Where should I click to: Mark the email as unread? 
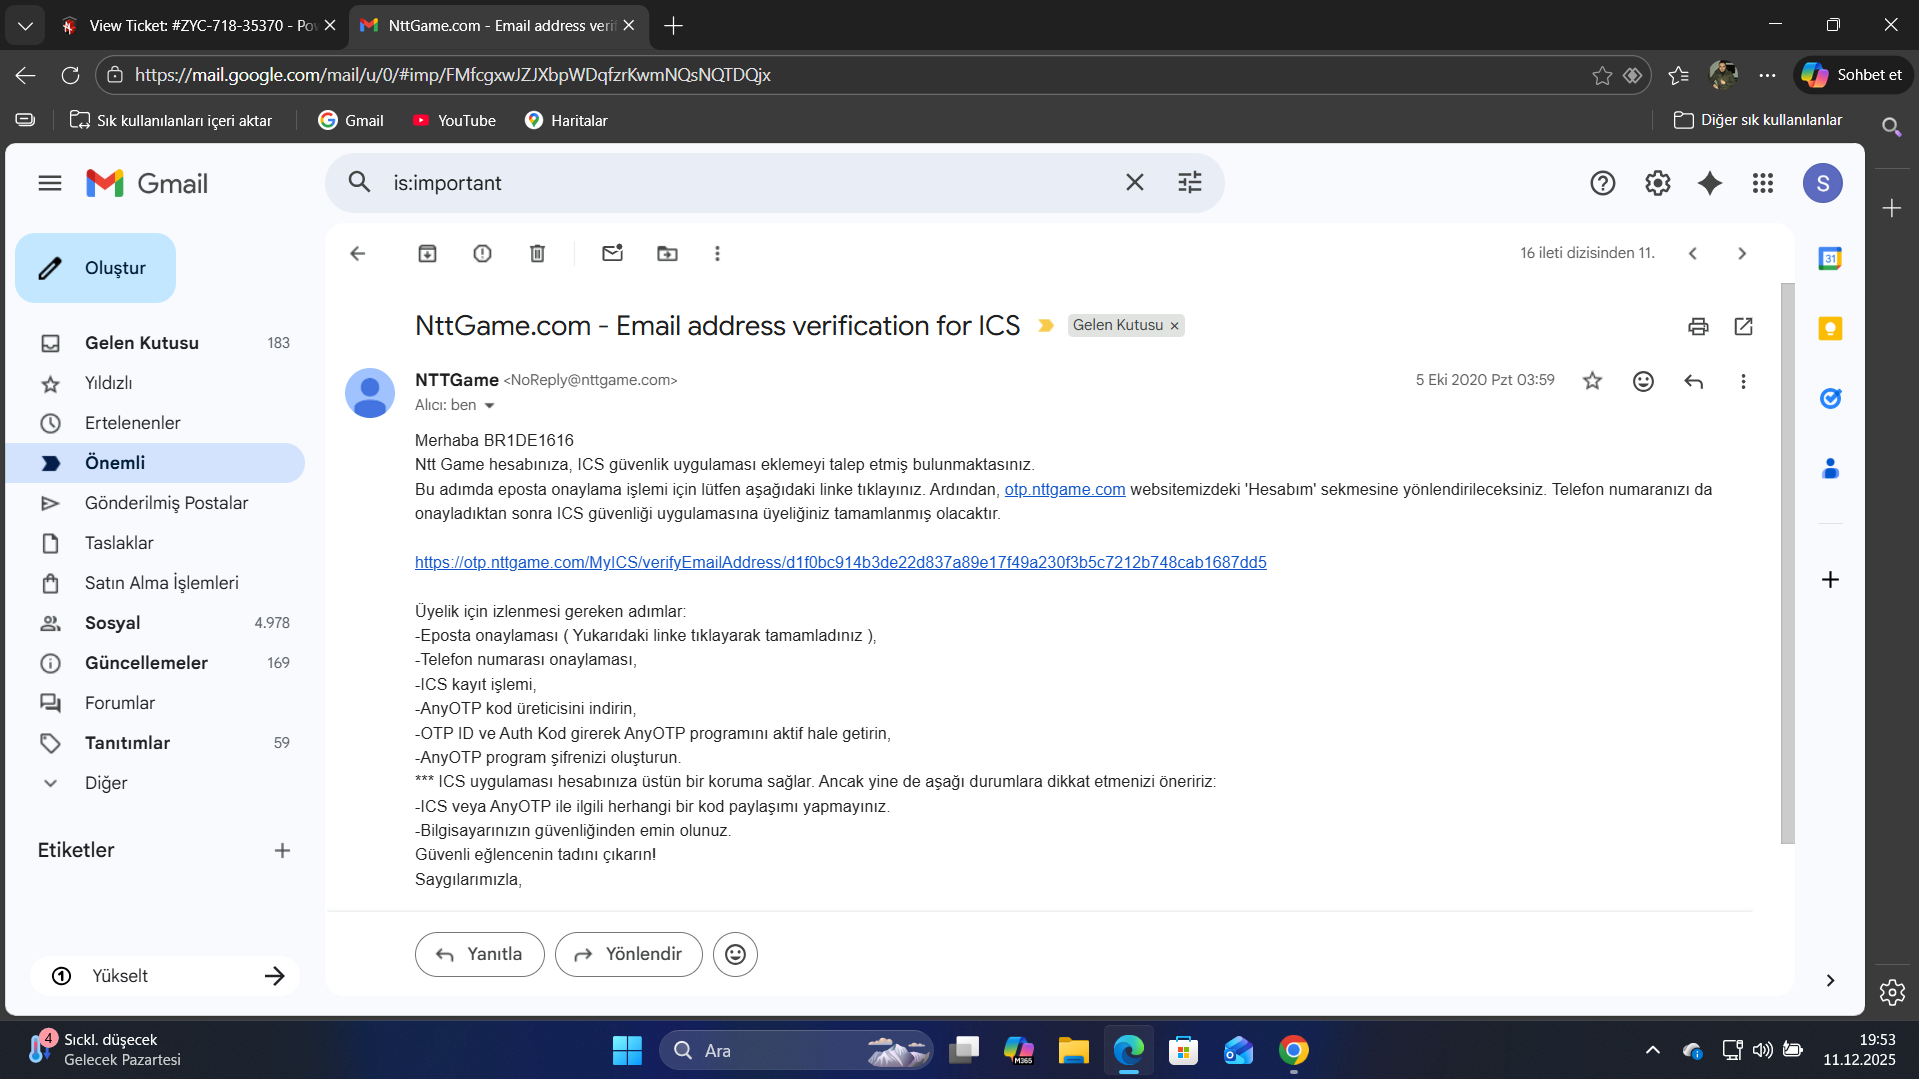pos(612,254)
